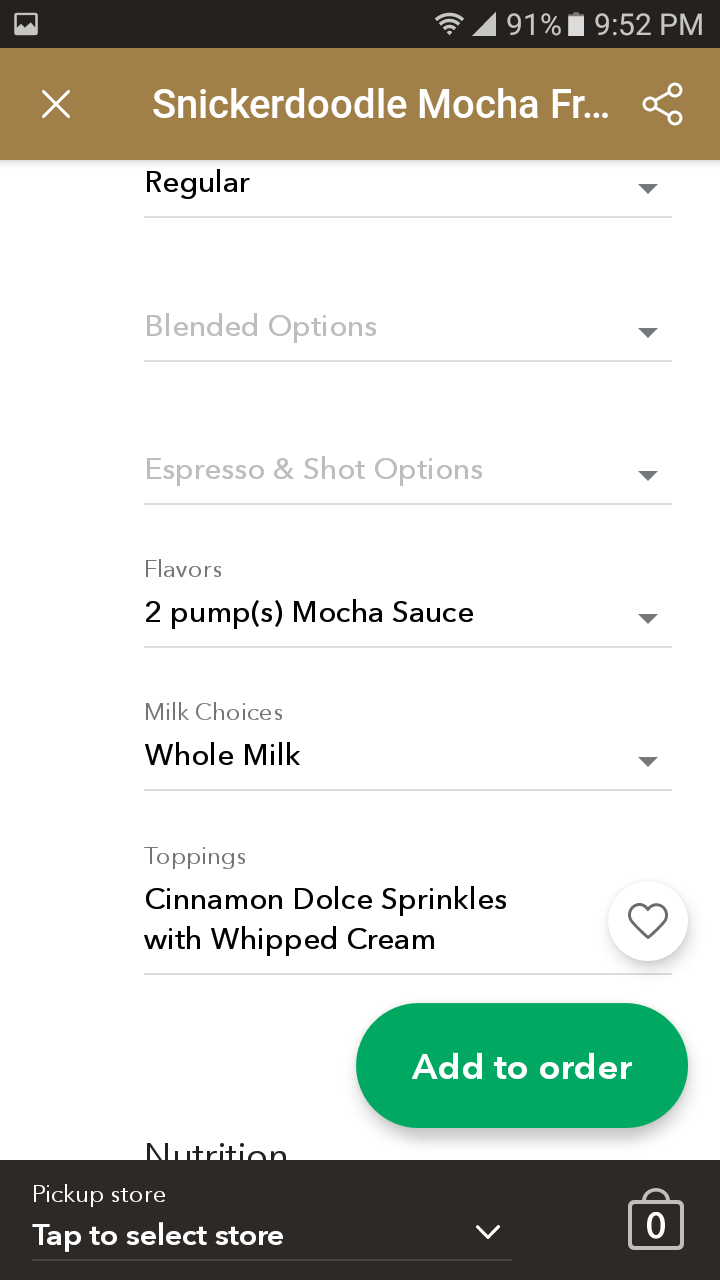The height and width of the screenshot is (1280, 720).
Task: Click the Flavors dropdown arrow
Action: point(648,618)
